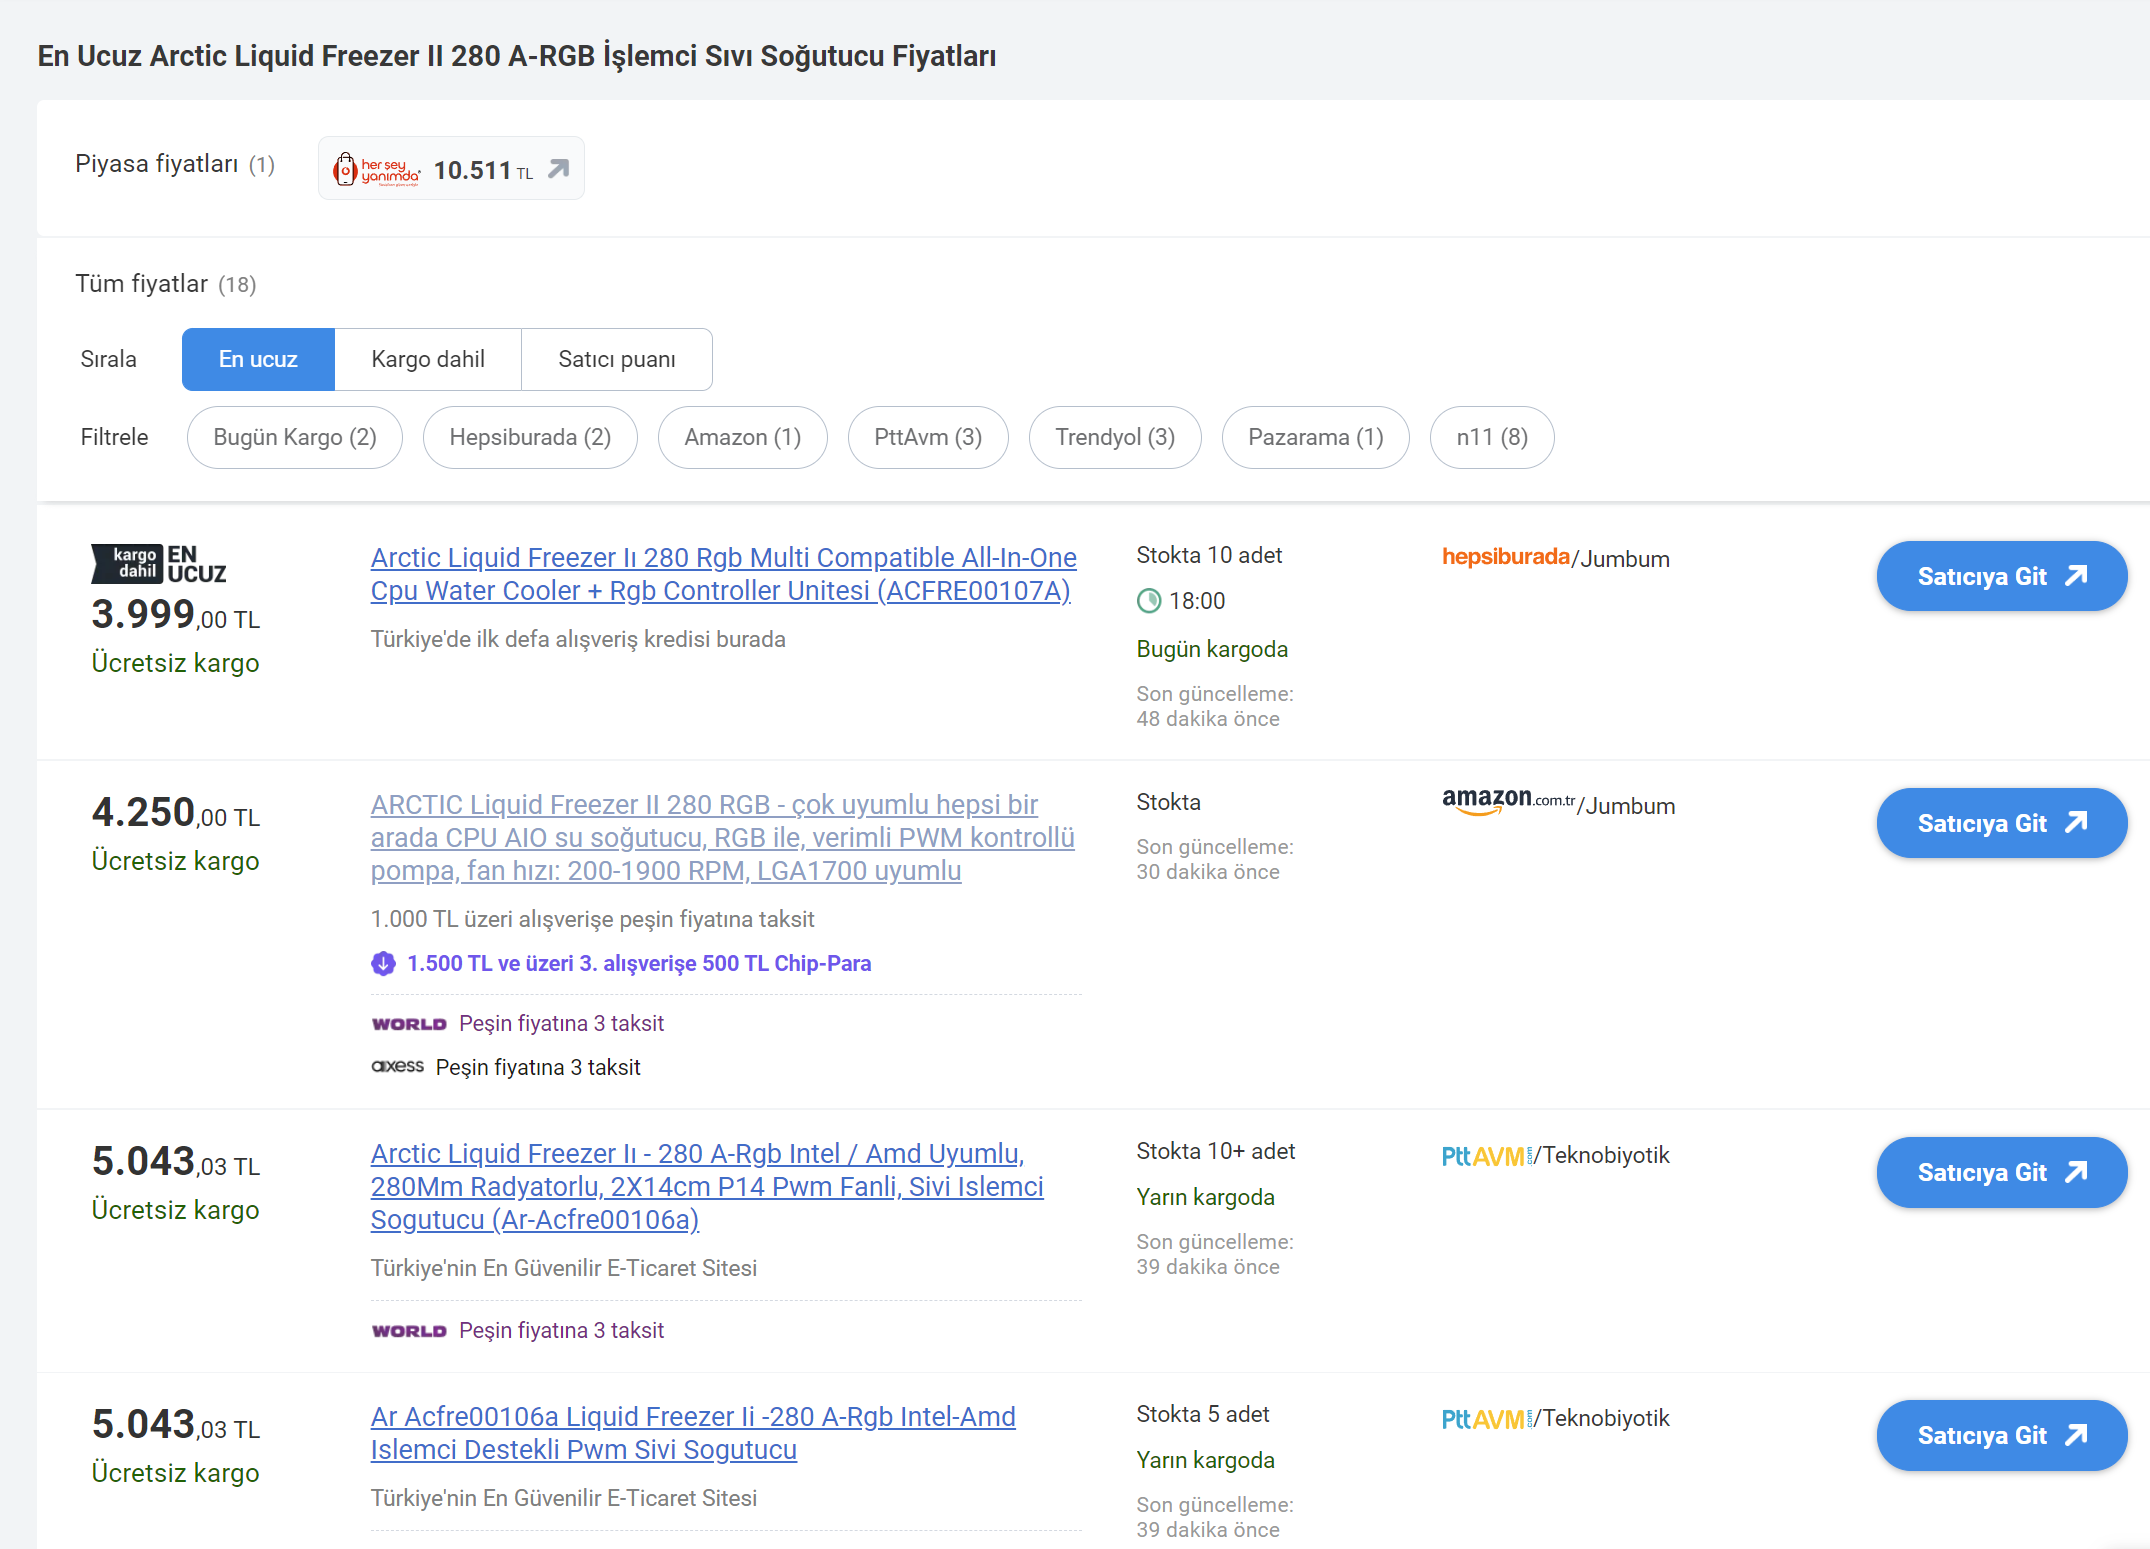Go to seller for the 4.250 TL Amazon offer

tap(2002, 823)
